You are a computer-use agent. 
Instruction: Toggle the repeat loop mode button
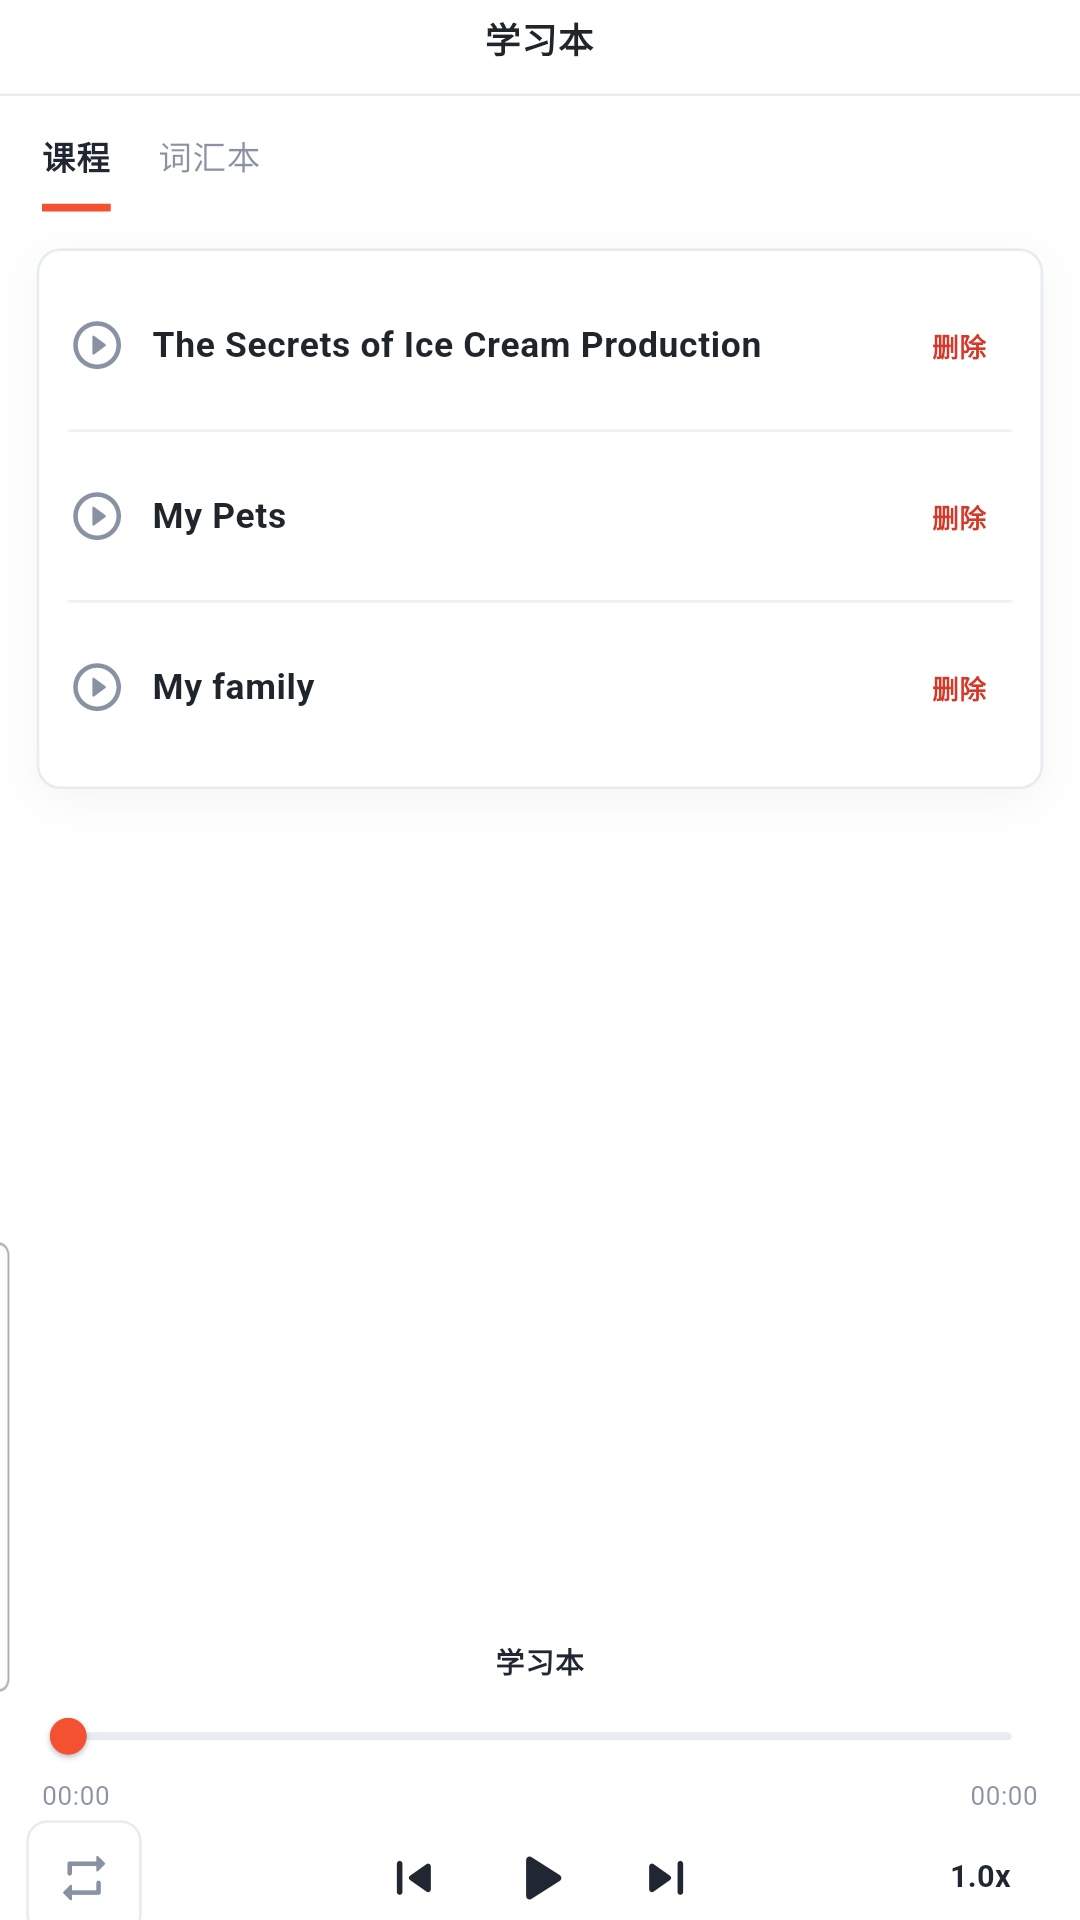84,1877
